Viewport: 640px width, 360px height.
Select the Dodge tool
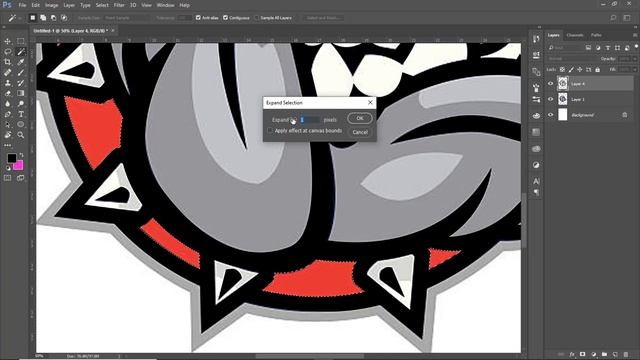tap(20, 104)
